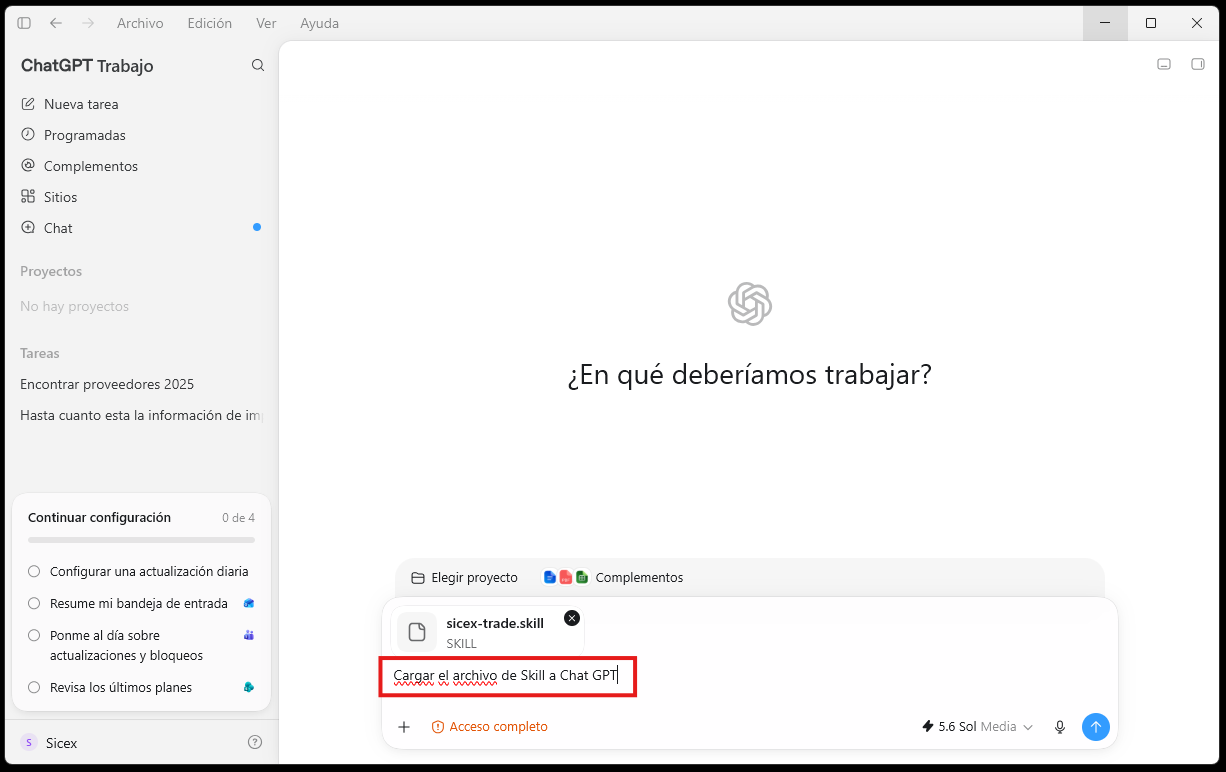The height and width of the screenshot is (772, 1226).
Task: Send the message with blue arrow
Action: click(x=1096, y=727)
